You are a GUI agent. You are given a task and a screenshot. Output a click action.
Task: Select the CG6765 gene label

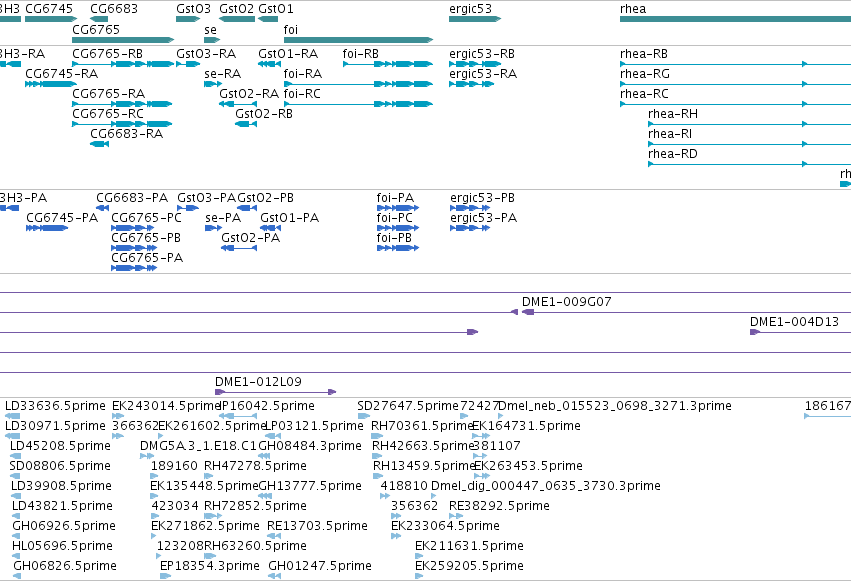[96, 29]
